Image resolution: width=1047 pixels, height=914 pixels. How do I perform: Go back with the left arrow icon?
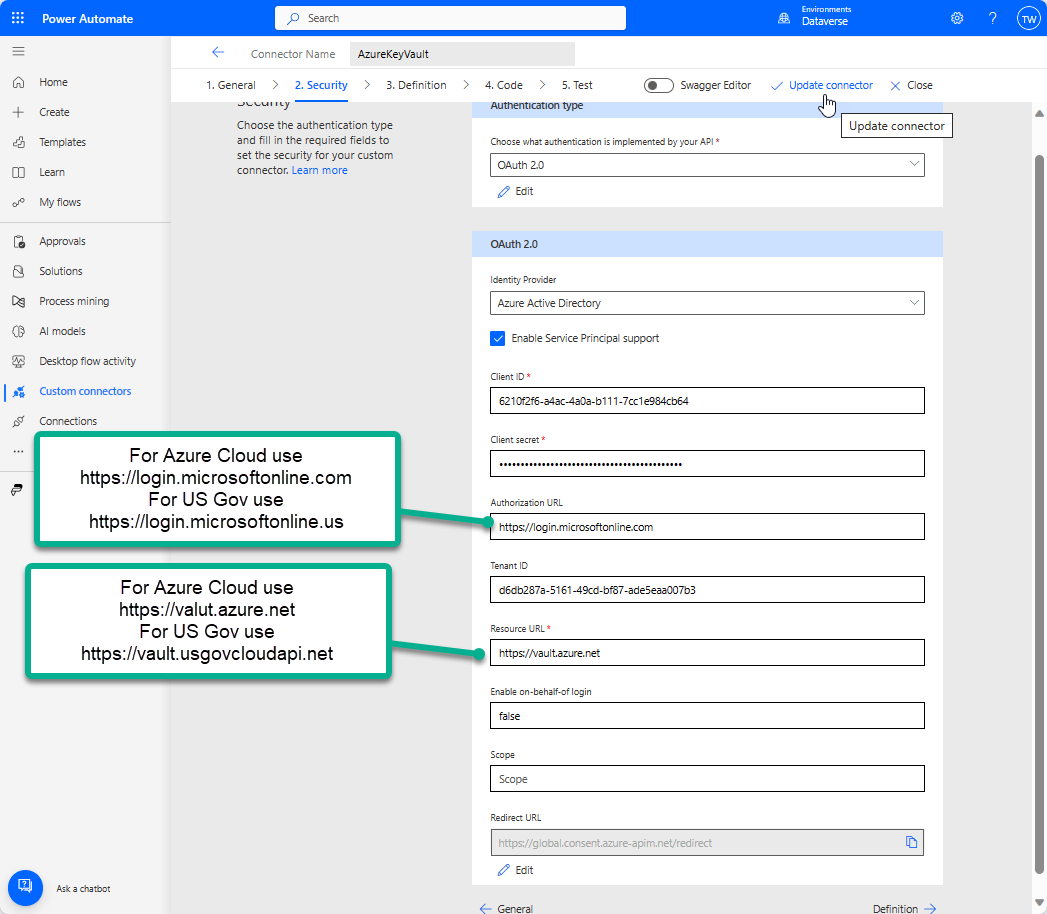[x=218, y=53]
